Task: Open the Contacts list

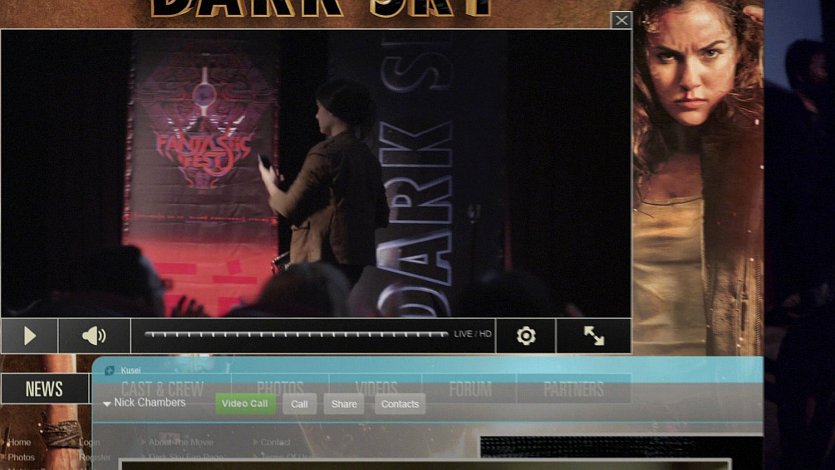Action: (400, 404)
